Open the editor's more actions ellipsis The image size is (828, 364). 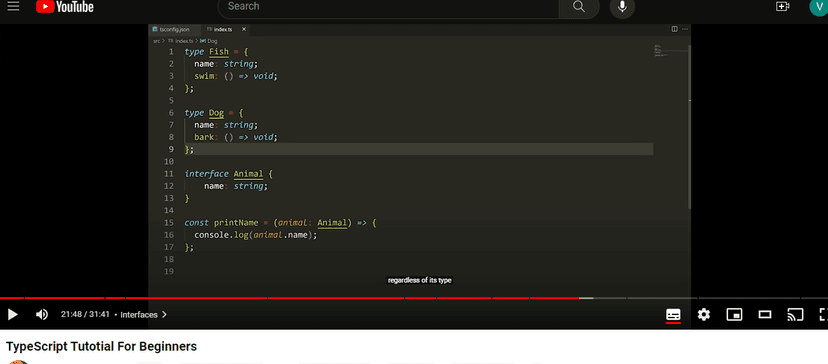pos(685,29)
